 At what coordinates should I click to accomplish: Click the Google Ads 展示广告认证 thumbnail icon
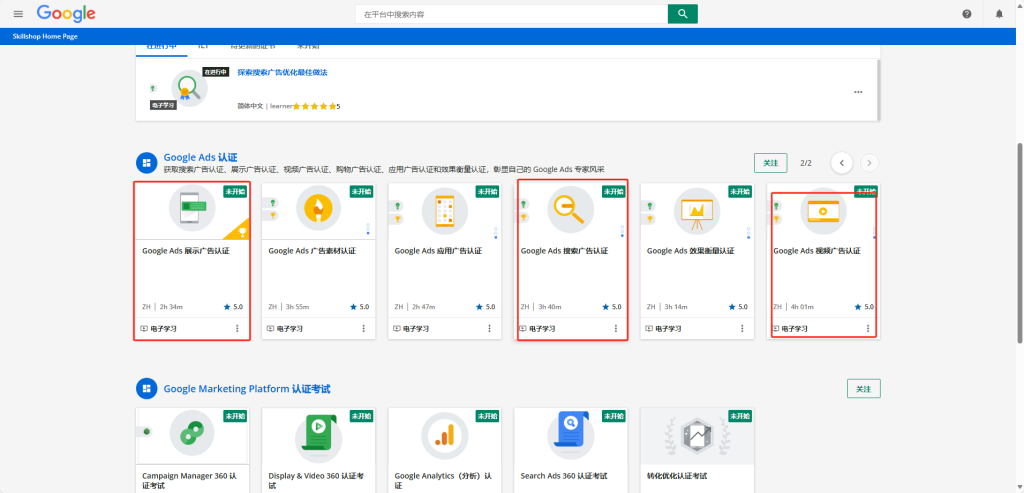coord(191,208)
